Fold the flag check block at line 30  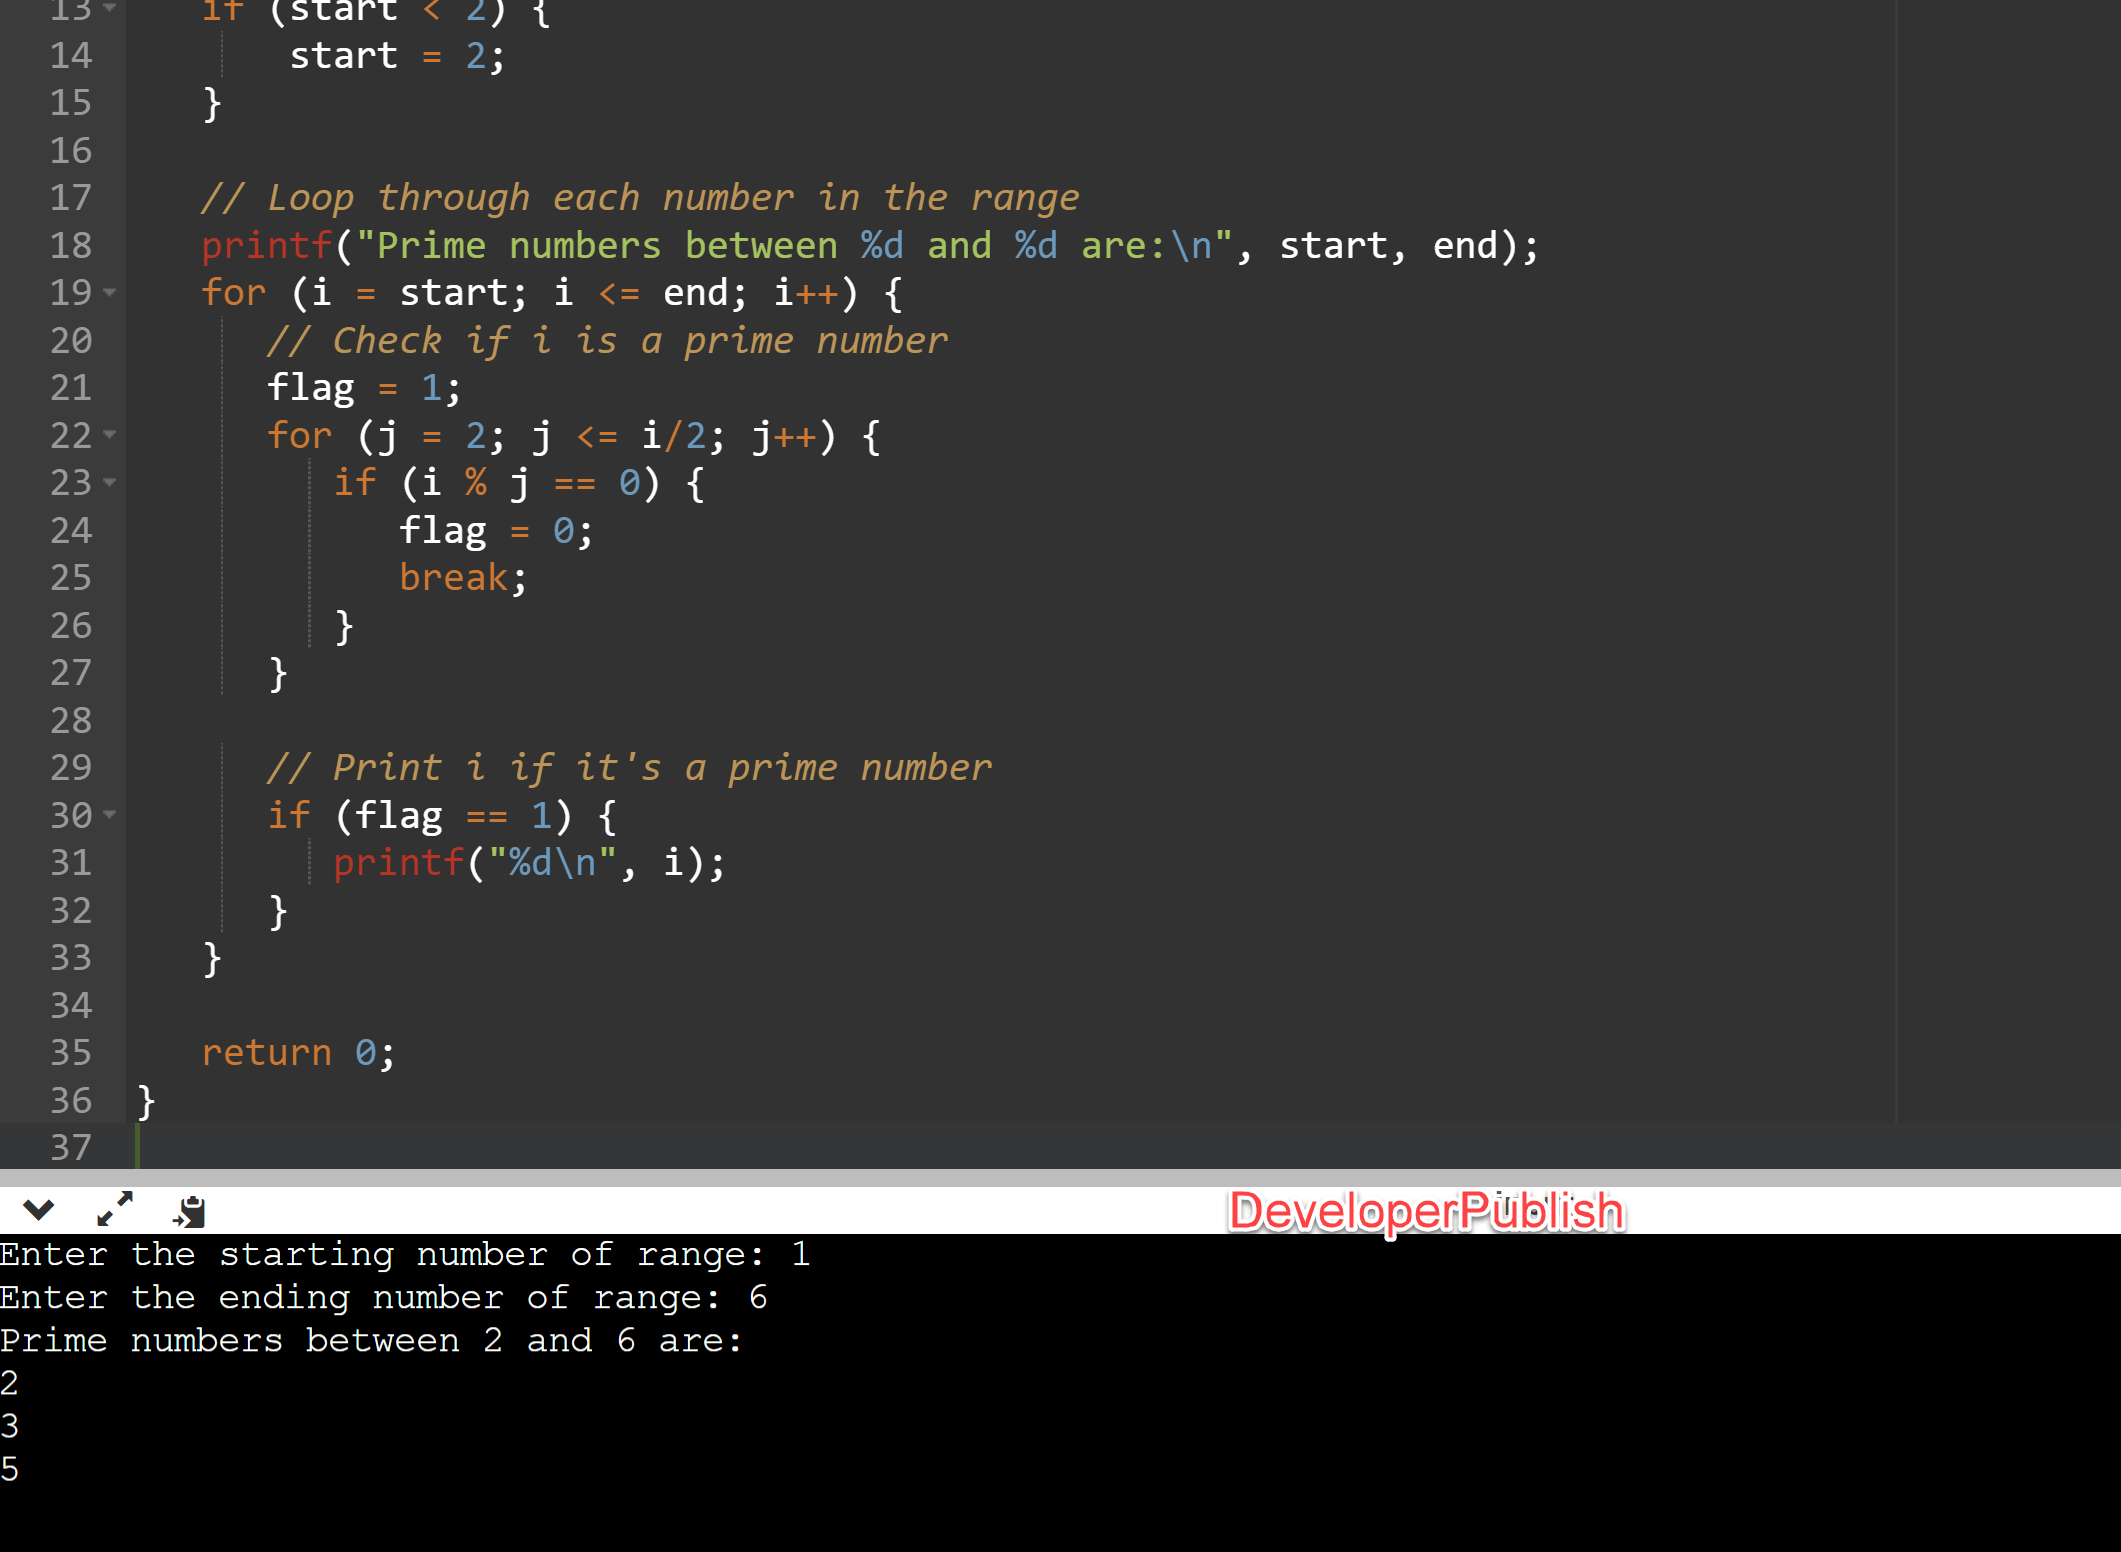click(x=110, y=814)
